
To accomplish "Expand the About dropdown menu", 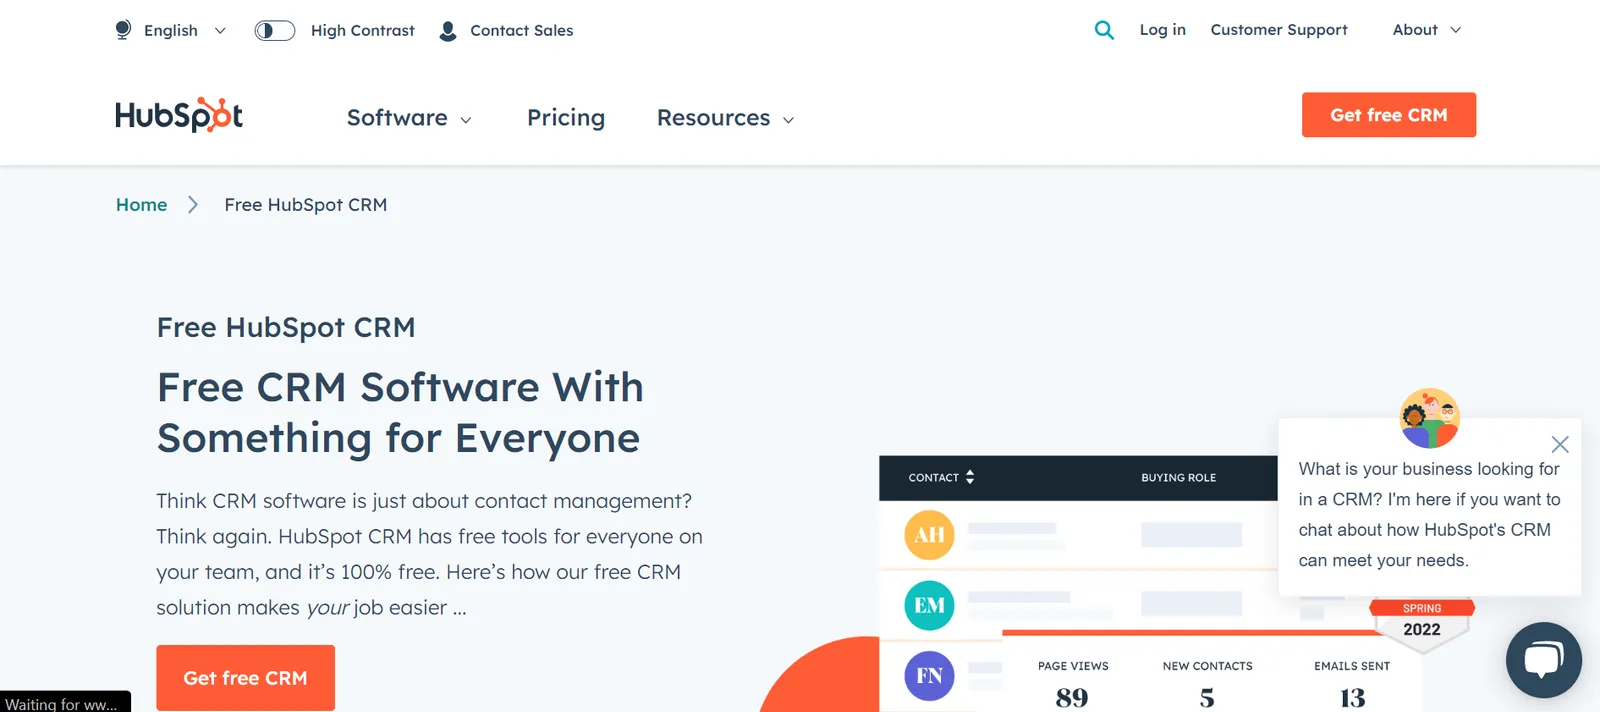I will pos(1427,30).
